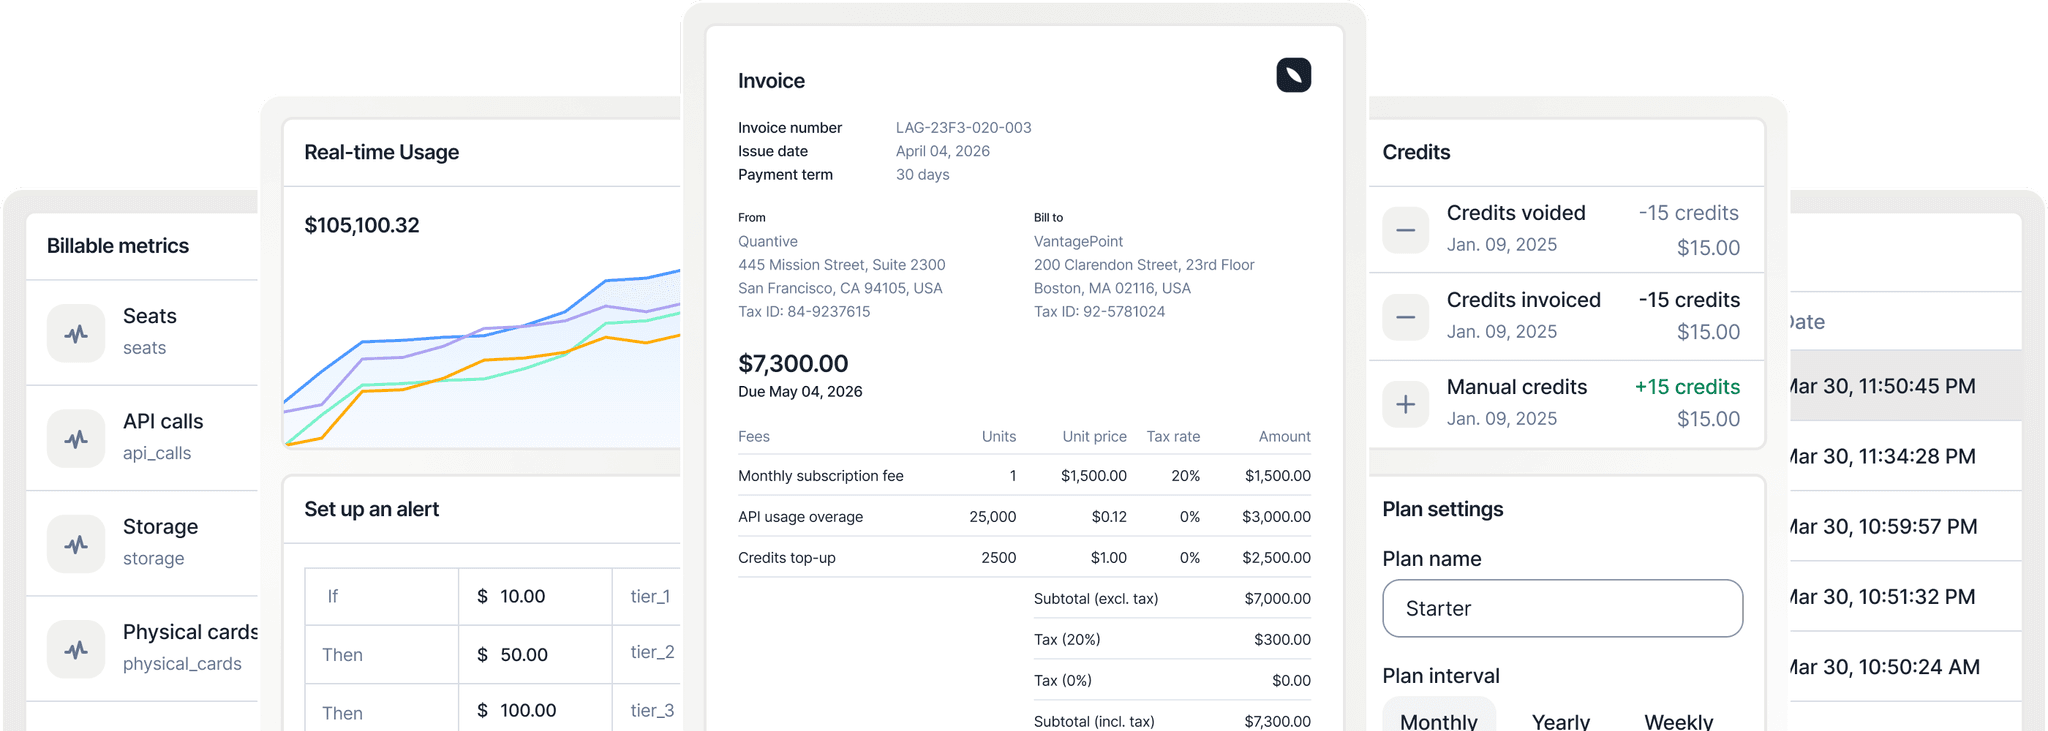The height and width of the screenshot is (731, 2048).
Task: Click the Storage metric pulse icon
Action: pyautogui.click(x=76, y=544)
